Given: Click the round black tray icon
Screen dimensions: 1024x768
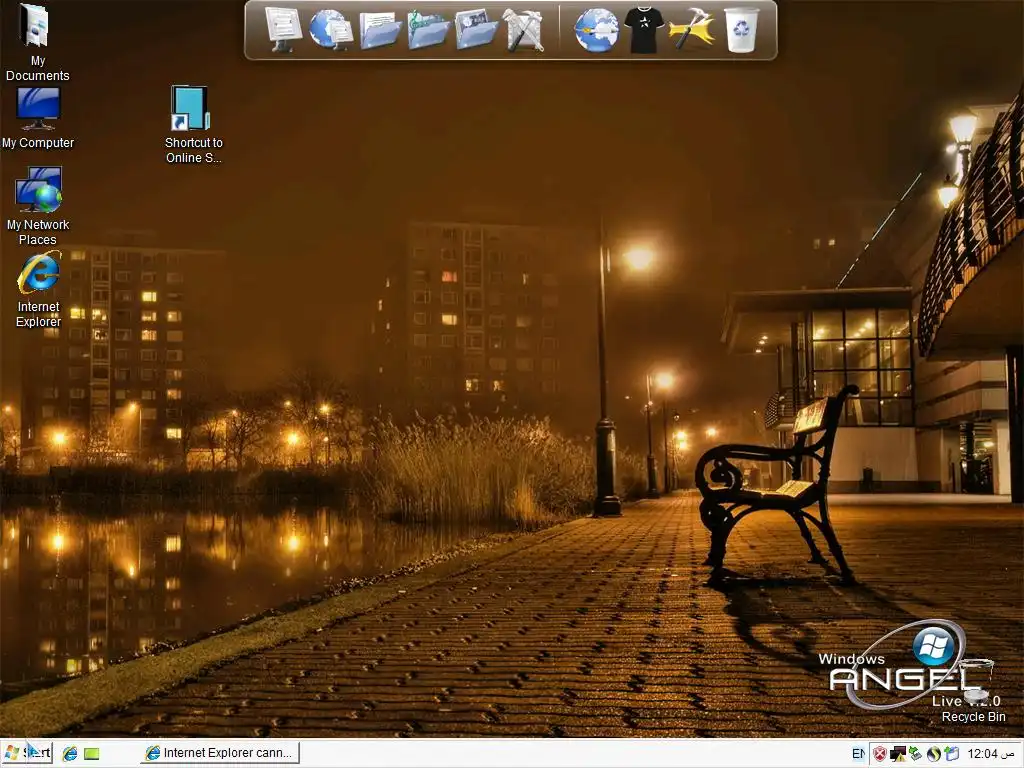Looking at the screenshot, I should [934, 754].
